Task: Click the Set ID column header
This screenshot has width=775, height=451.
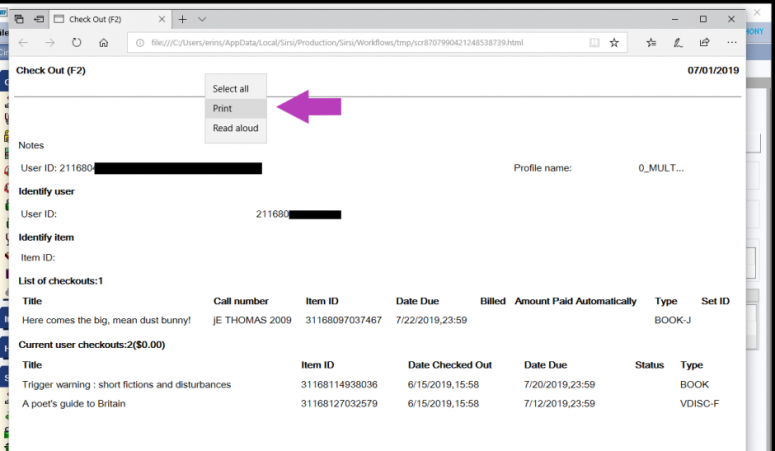Action: [715, 301]
